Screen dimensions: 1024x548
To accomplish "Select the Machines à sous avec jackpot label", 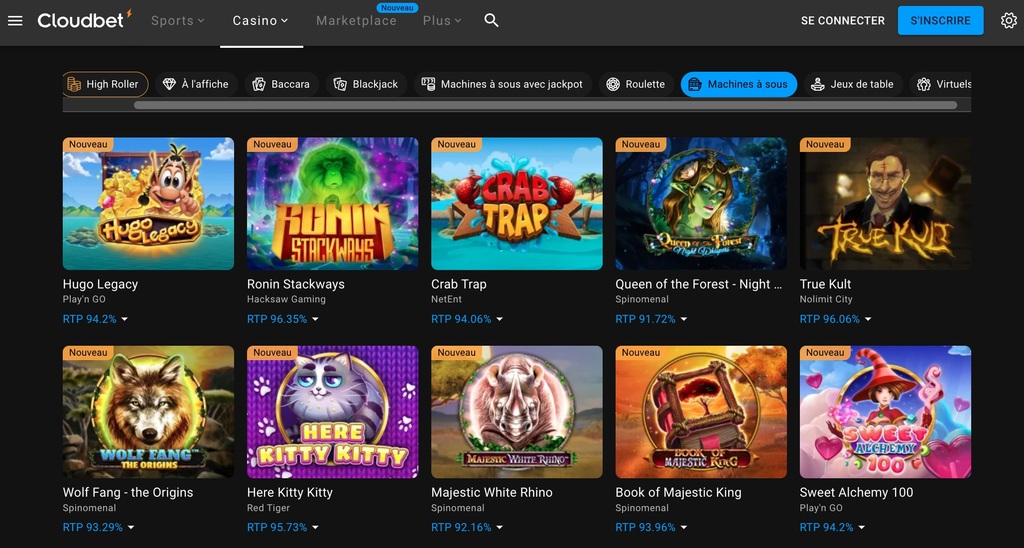I will [511, 84].
